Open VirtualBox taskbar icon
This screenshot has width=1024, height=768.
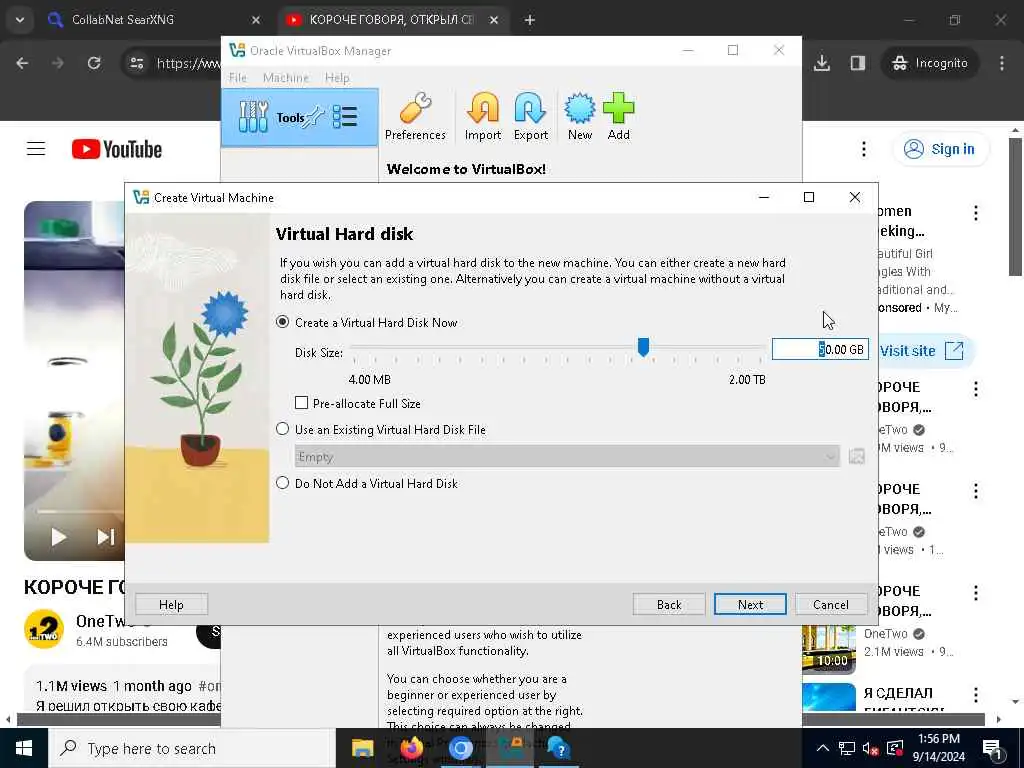pos(511,748)
